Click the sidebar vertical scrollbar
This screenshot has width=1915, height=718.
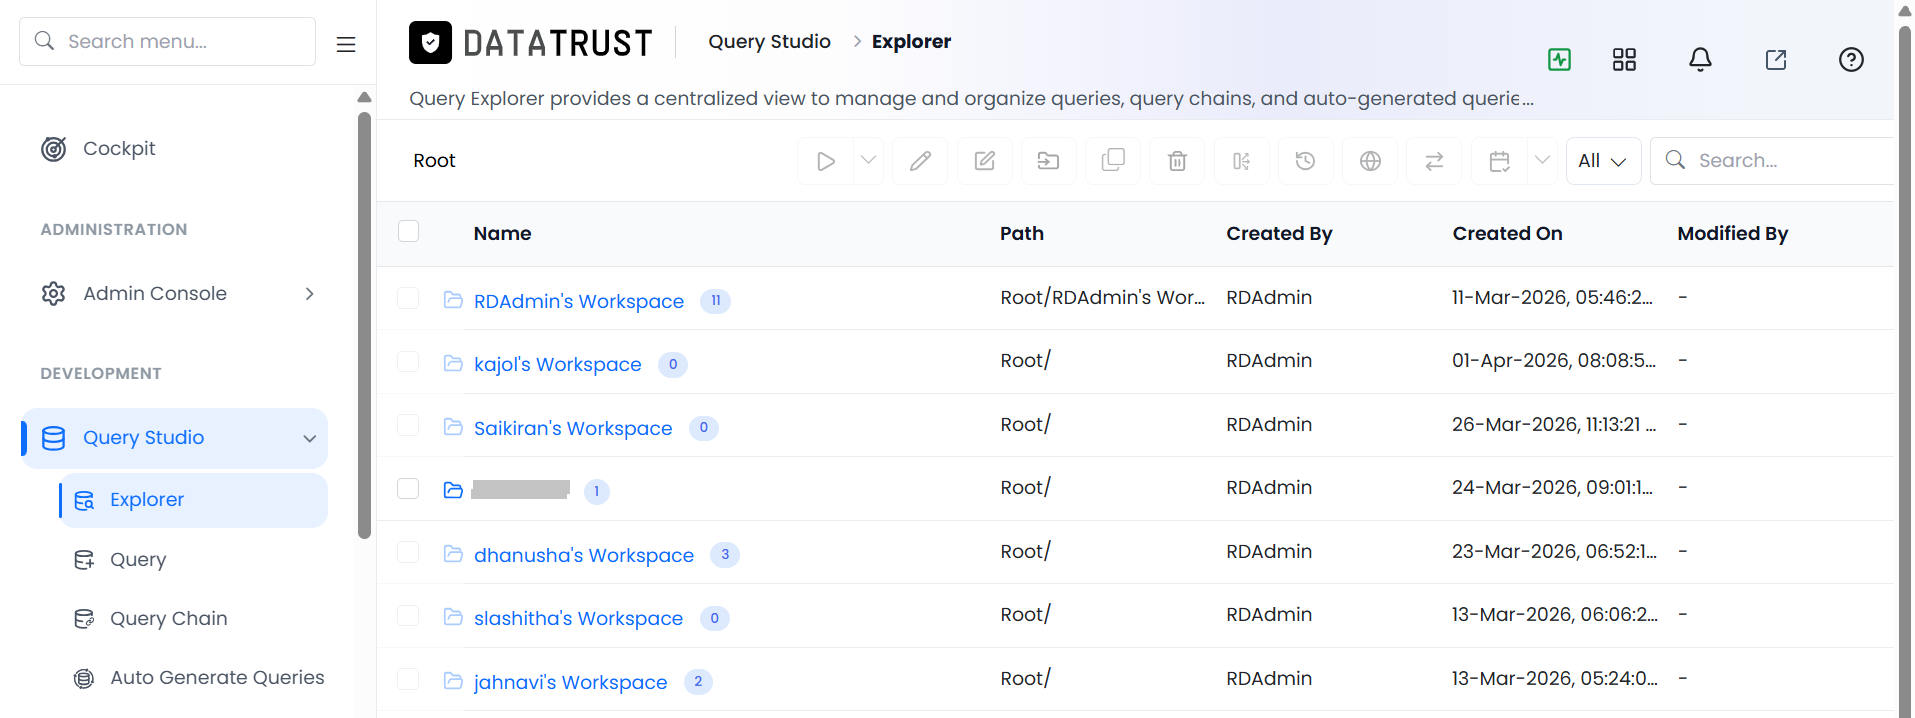click(x=364, y=325)
